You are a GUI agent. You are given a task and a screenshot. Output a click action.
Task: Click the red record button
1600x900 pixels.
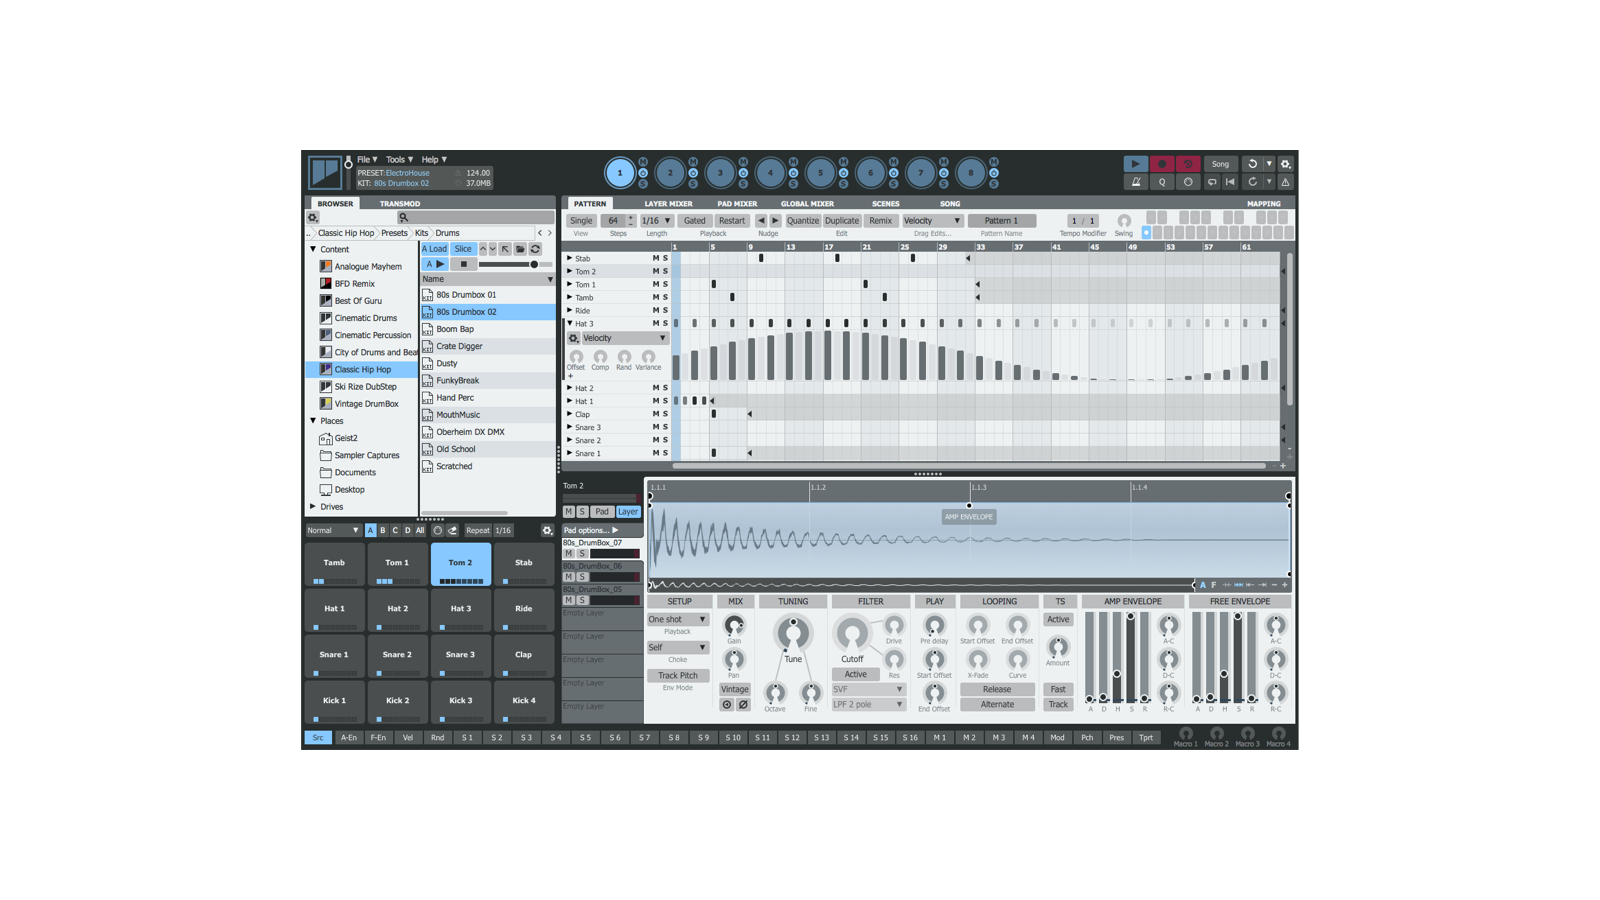[x=1161, y=164]
